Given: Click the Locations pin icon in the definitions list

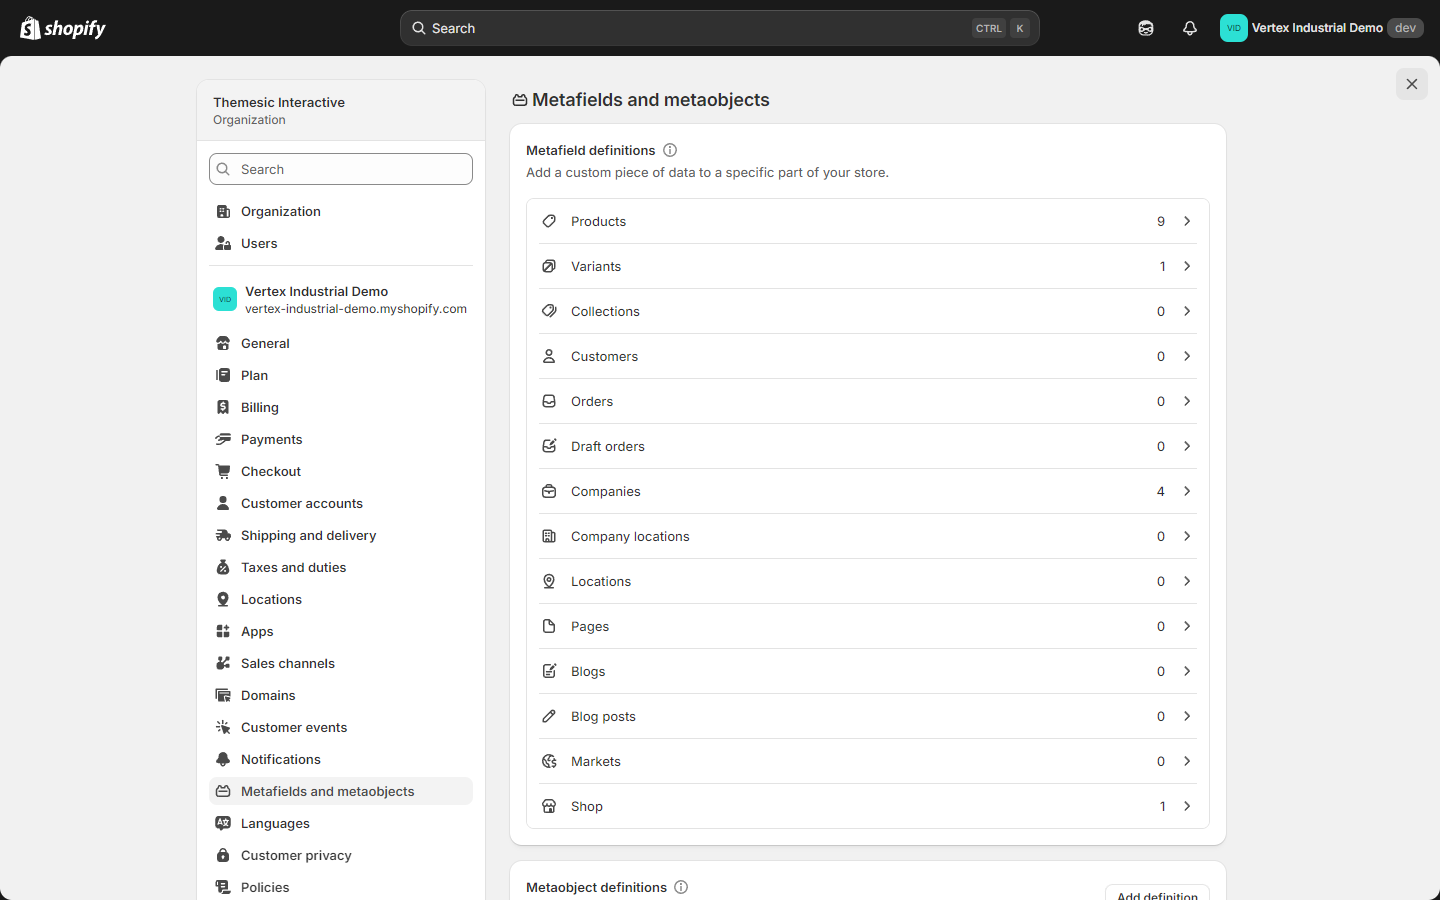Looking at the screenshot, I should click(x=549, y=581).
